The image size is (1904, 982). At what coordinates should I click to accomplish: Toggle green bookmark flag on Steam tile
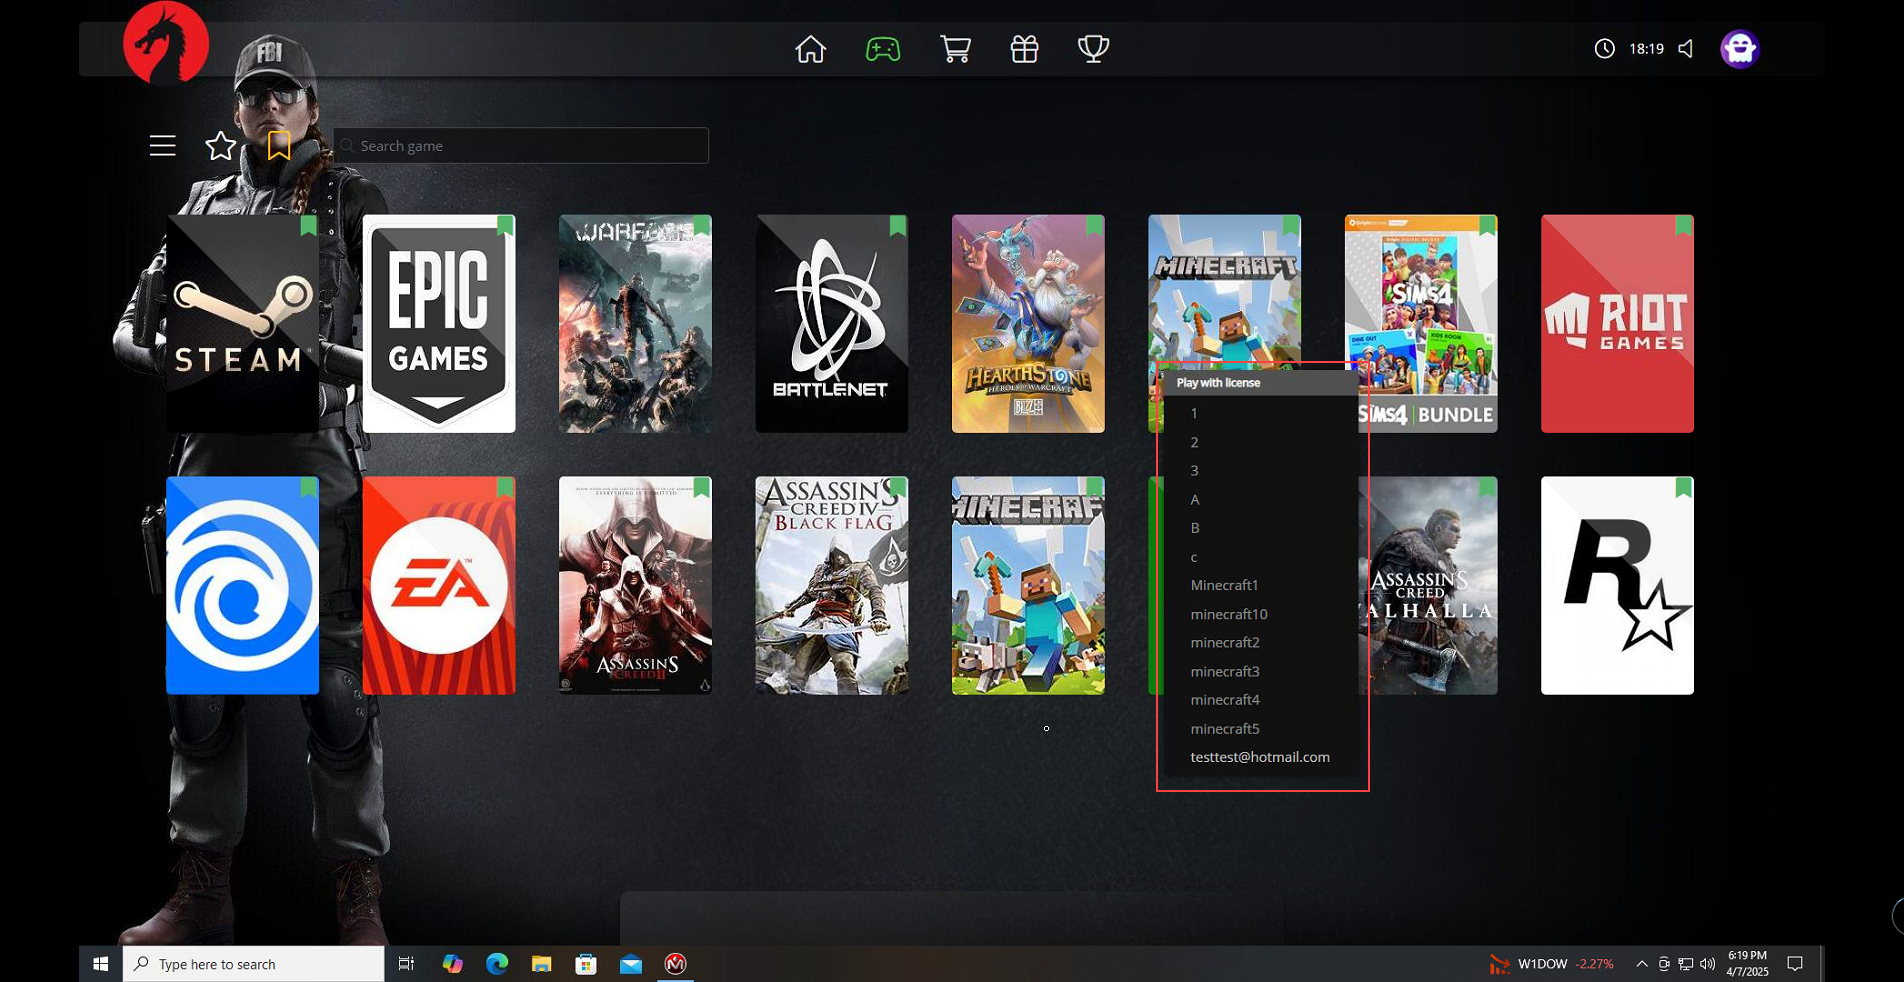click(309, 226)
